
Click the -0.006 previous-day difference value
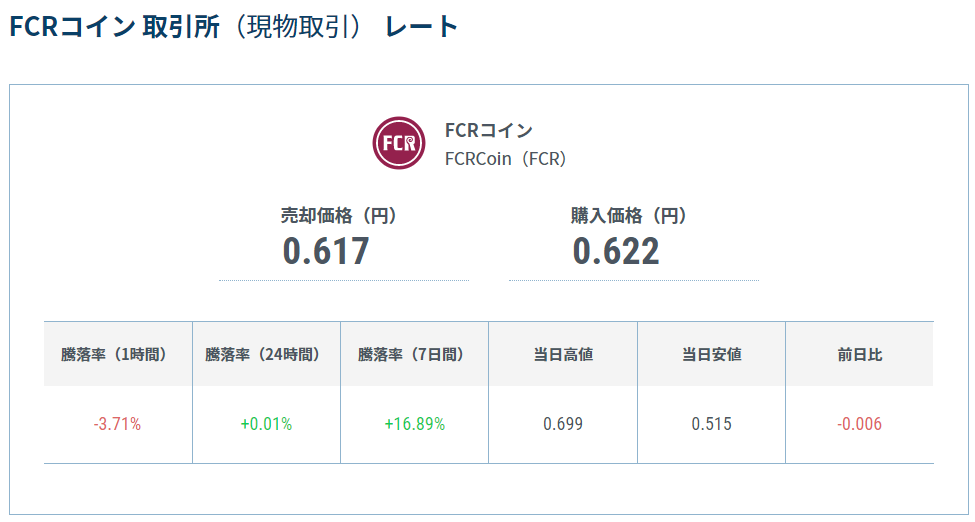click(x=860, y=424)
